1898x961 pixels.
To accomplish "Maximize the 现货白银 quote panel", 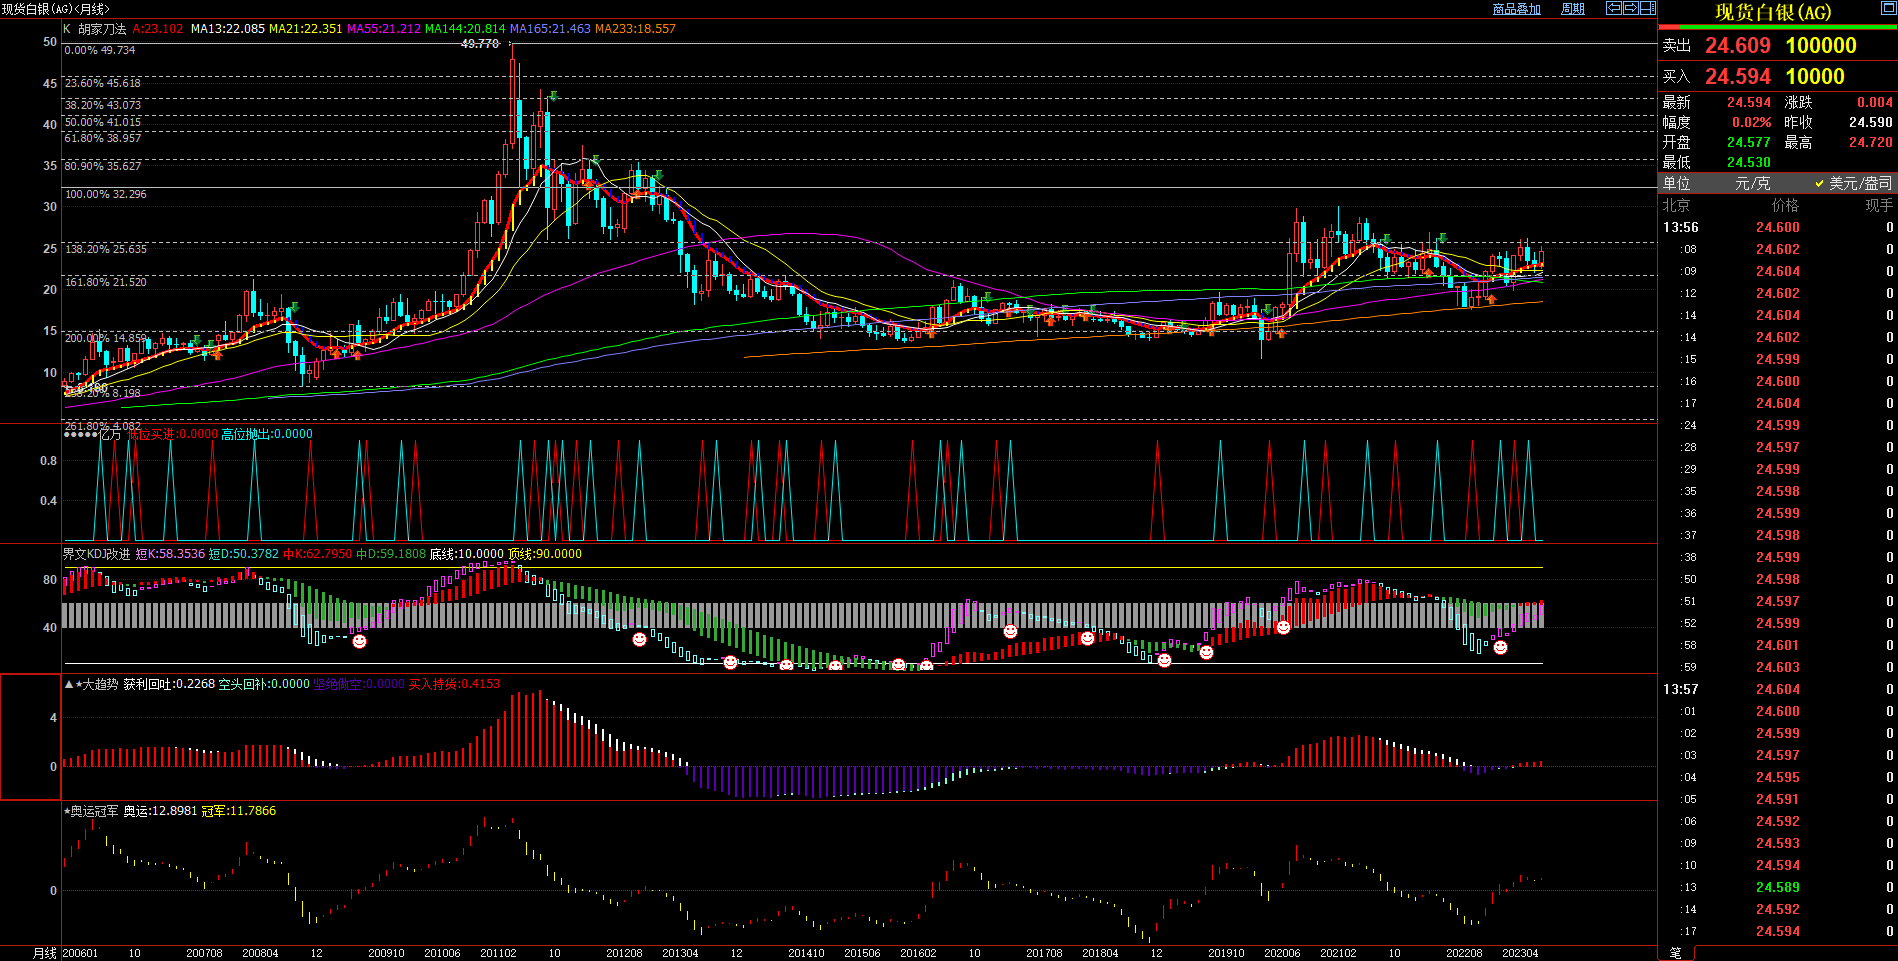I will [x=1888, y=9].
